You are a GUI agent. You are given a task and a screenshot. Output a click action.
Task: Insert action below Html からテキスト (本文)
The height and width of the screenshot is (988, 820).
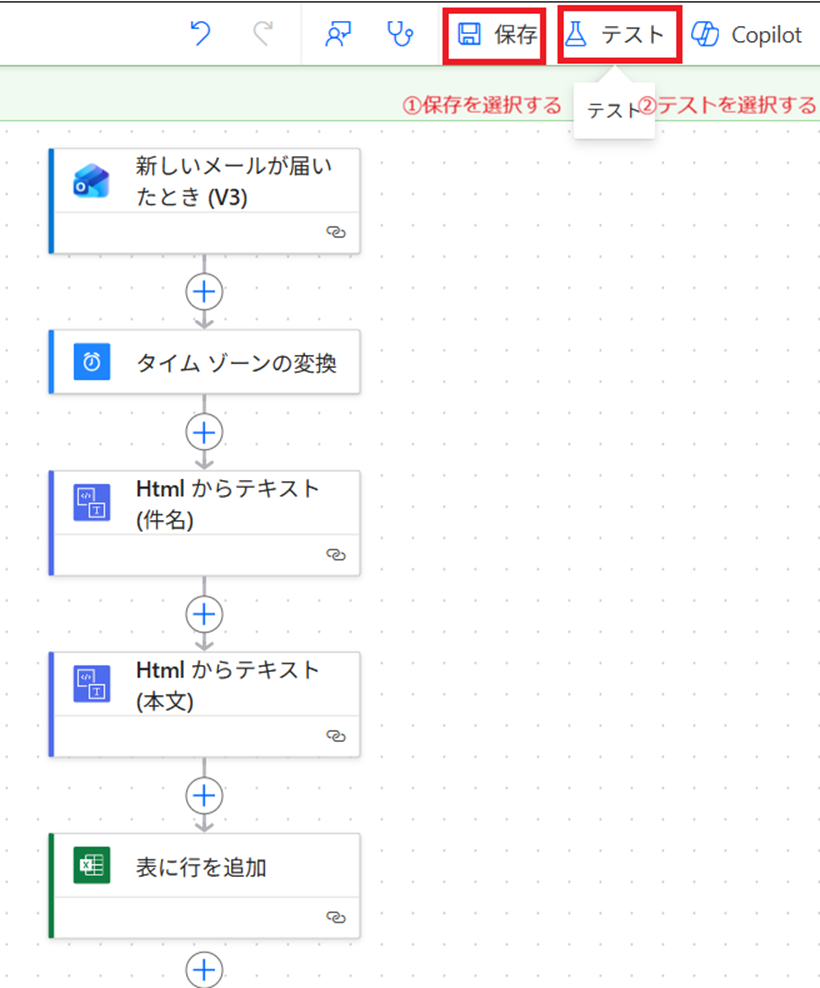pos(204,794)
